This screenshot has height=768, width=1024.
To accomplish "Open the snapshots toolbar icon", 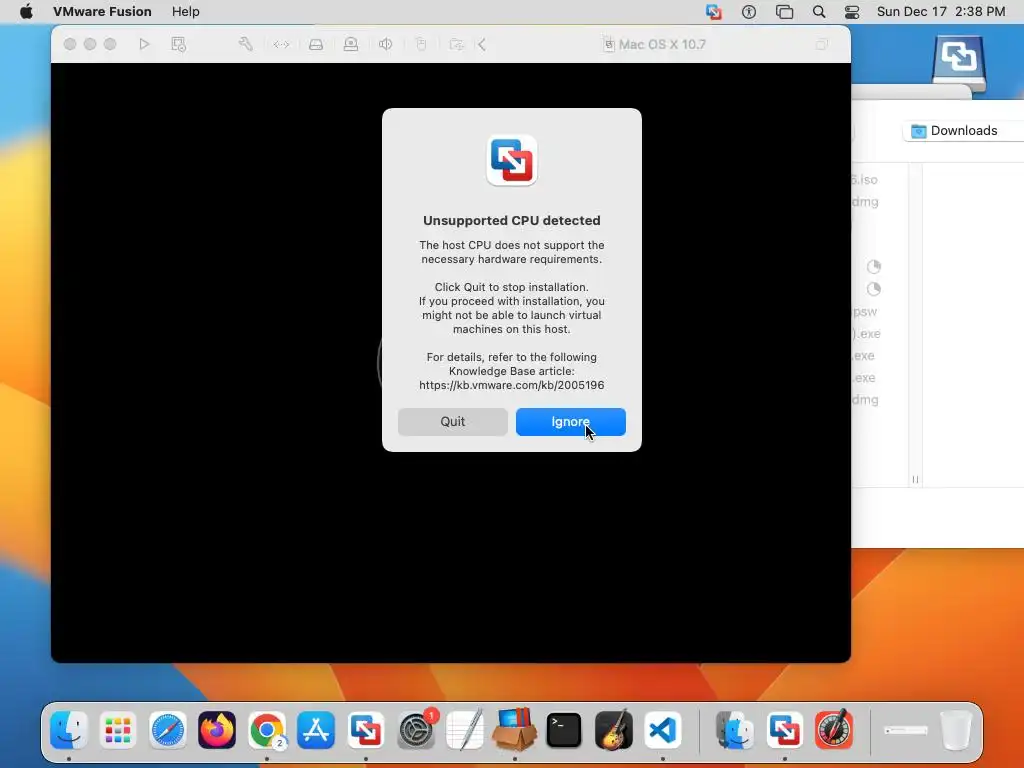I will pos(178,44).
